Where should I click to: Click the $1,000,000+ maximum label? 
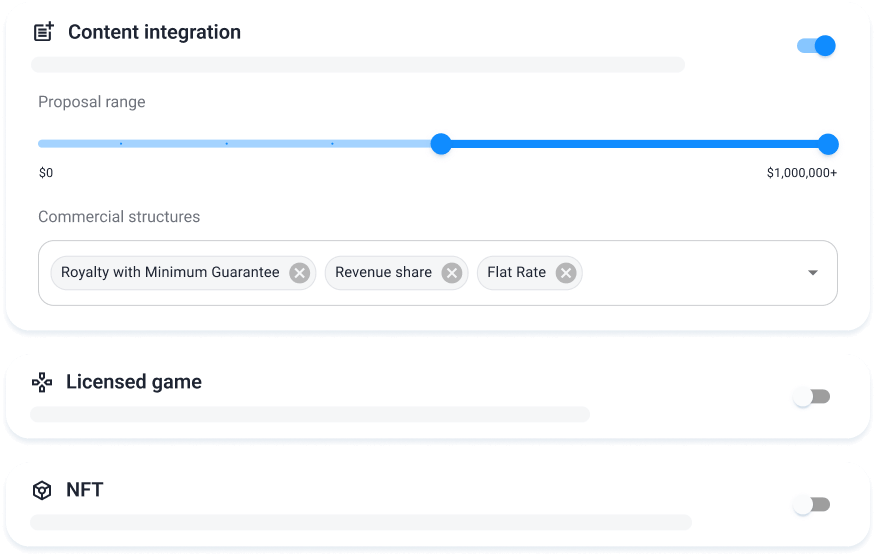[802, 173]
